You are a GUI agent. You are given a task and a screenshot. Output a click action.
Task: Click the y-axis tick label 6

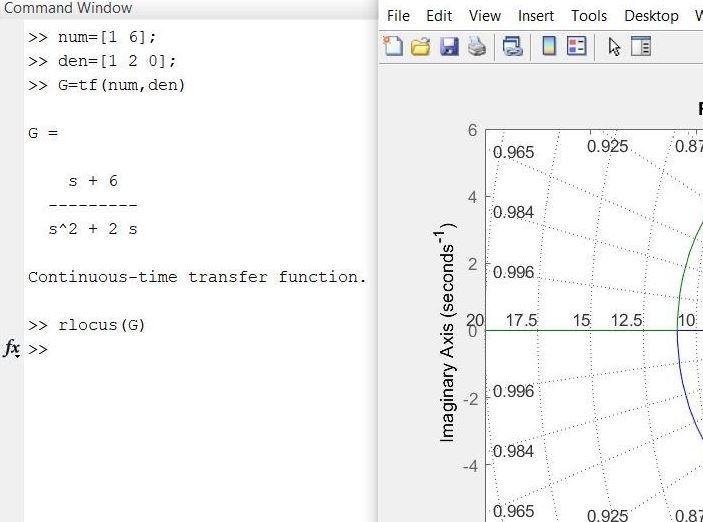click(x=473, y=130)
